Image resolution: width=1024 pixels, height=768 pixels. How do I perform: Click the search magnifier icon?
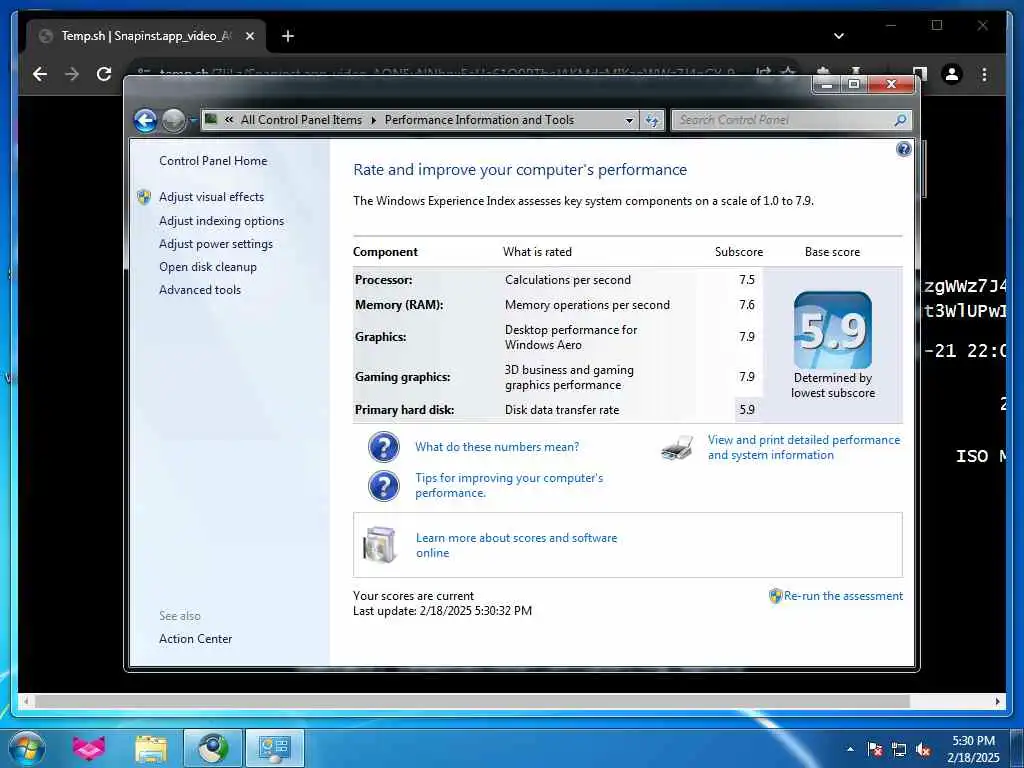tap(900, 120)
